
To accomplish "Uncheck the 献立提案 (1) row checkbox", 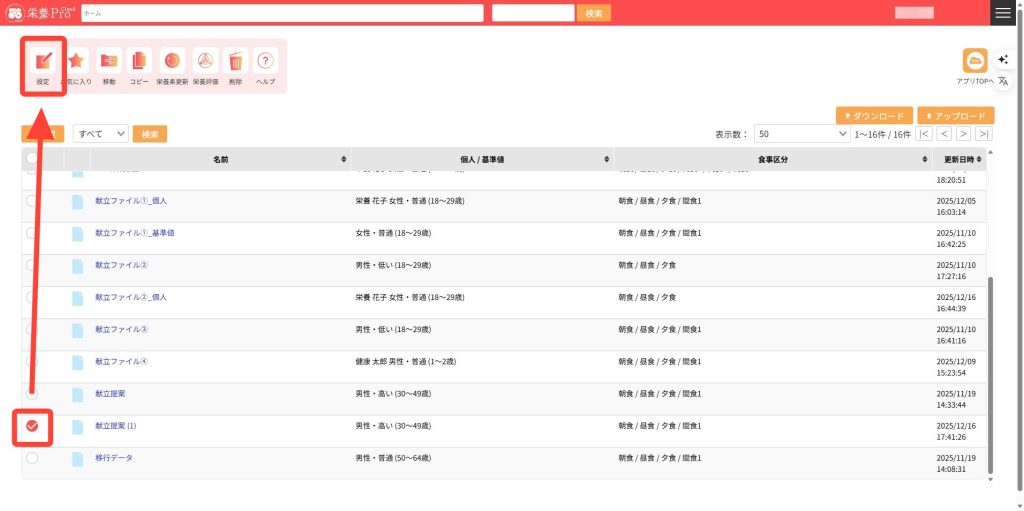I will point(32,426).
